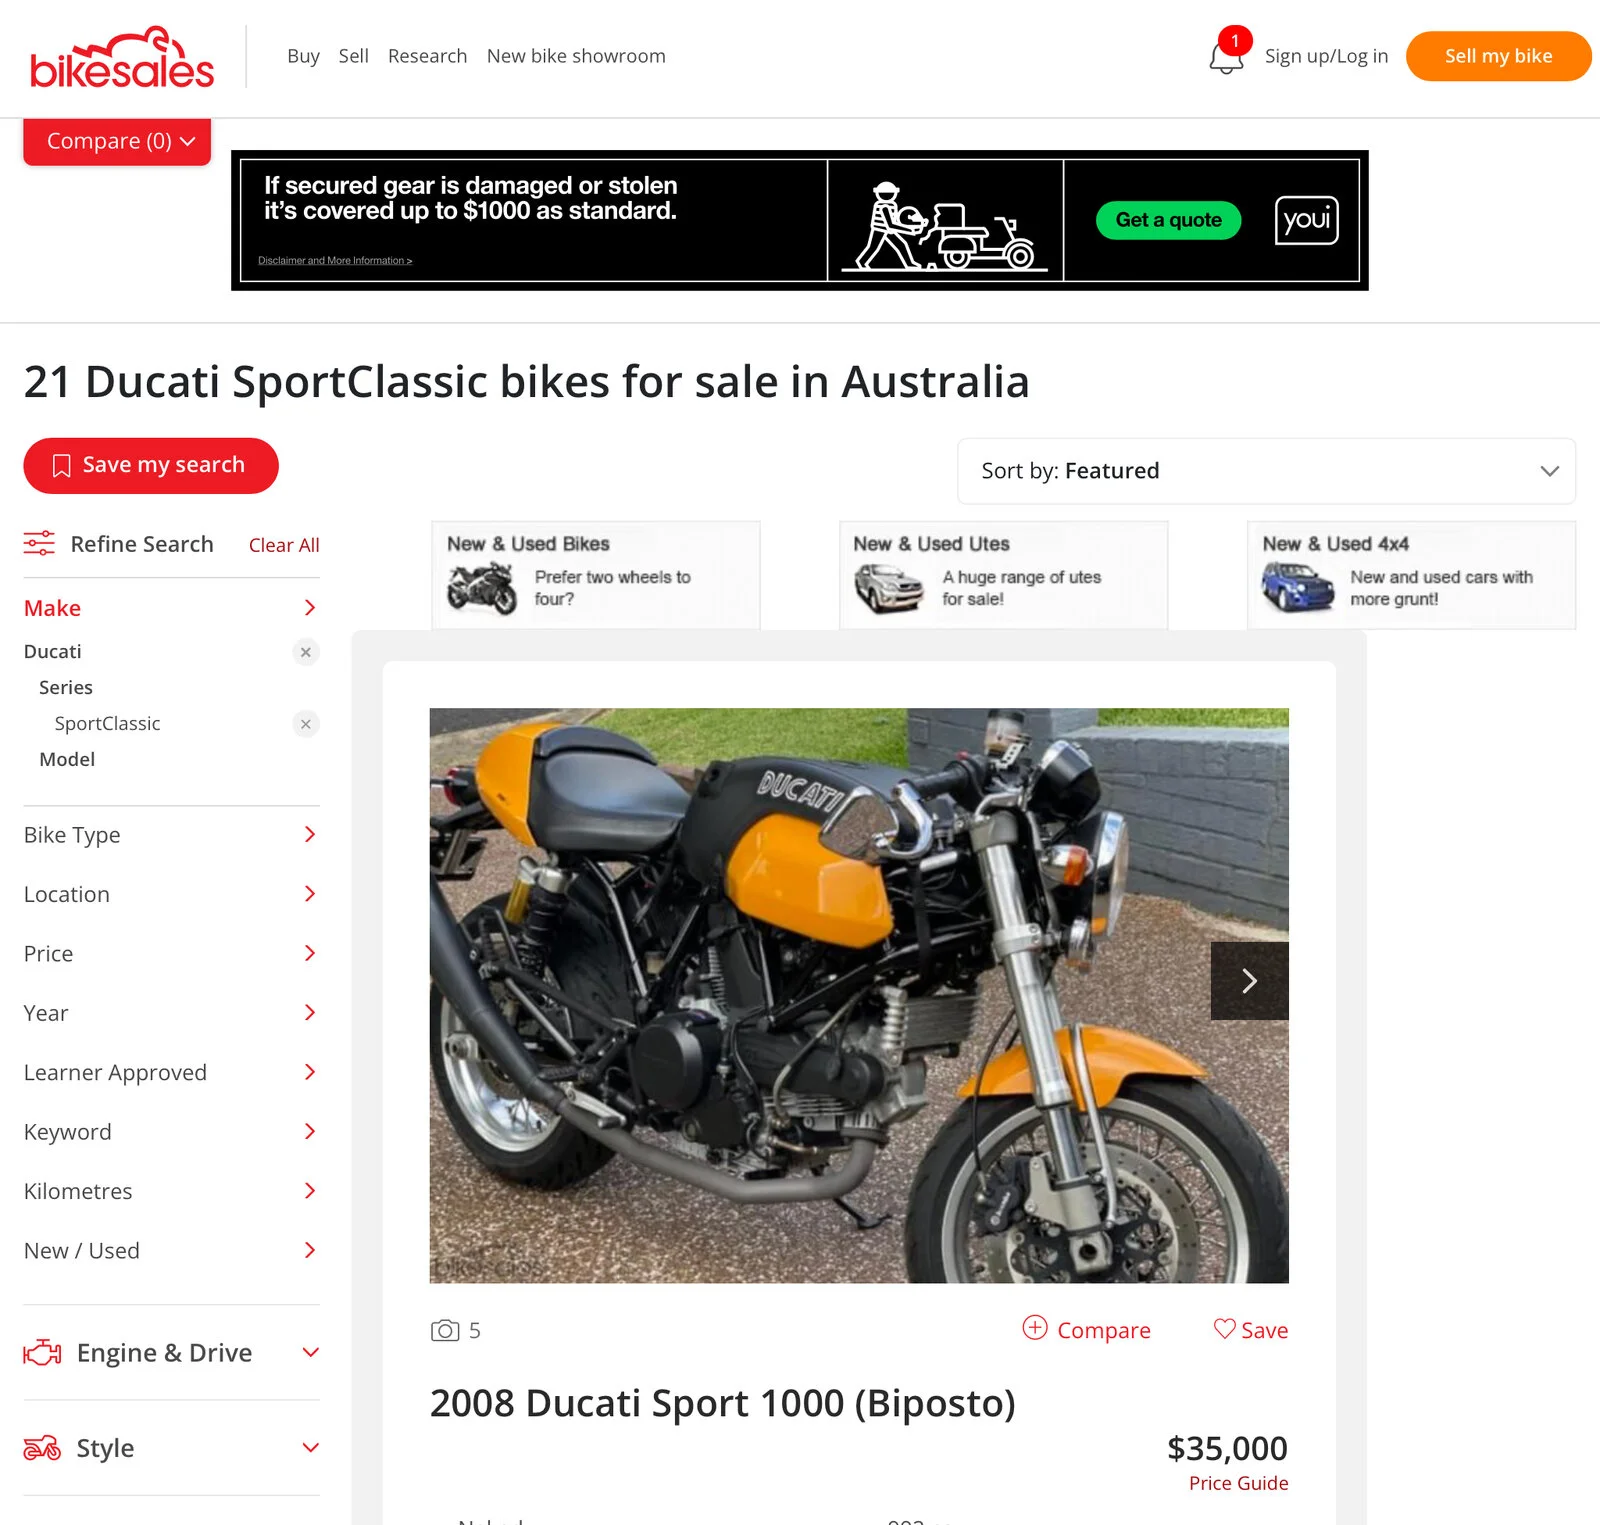The height and width of the screenshot is (1525, 1600).
Task: Expand the Engine & Drive section
Action: click(172, 1353)
